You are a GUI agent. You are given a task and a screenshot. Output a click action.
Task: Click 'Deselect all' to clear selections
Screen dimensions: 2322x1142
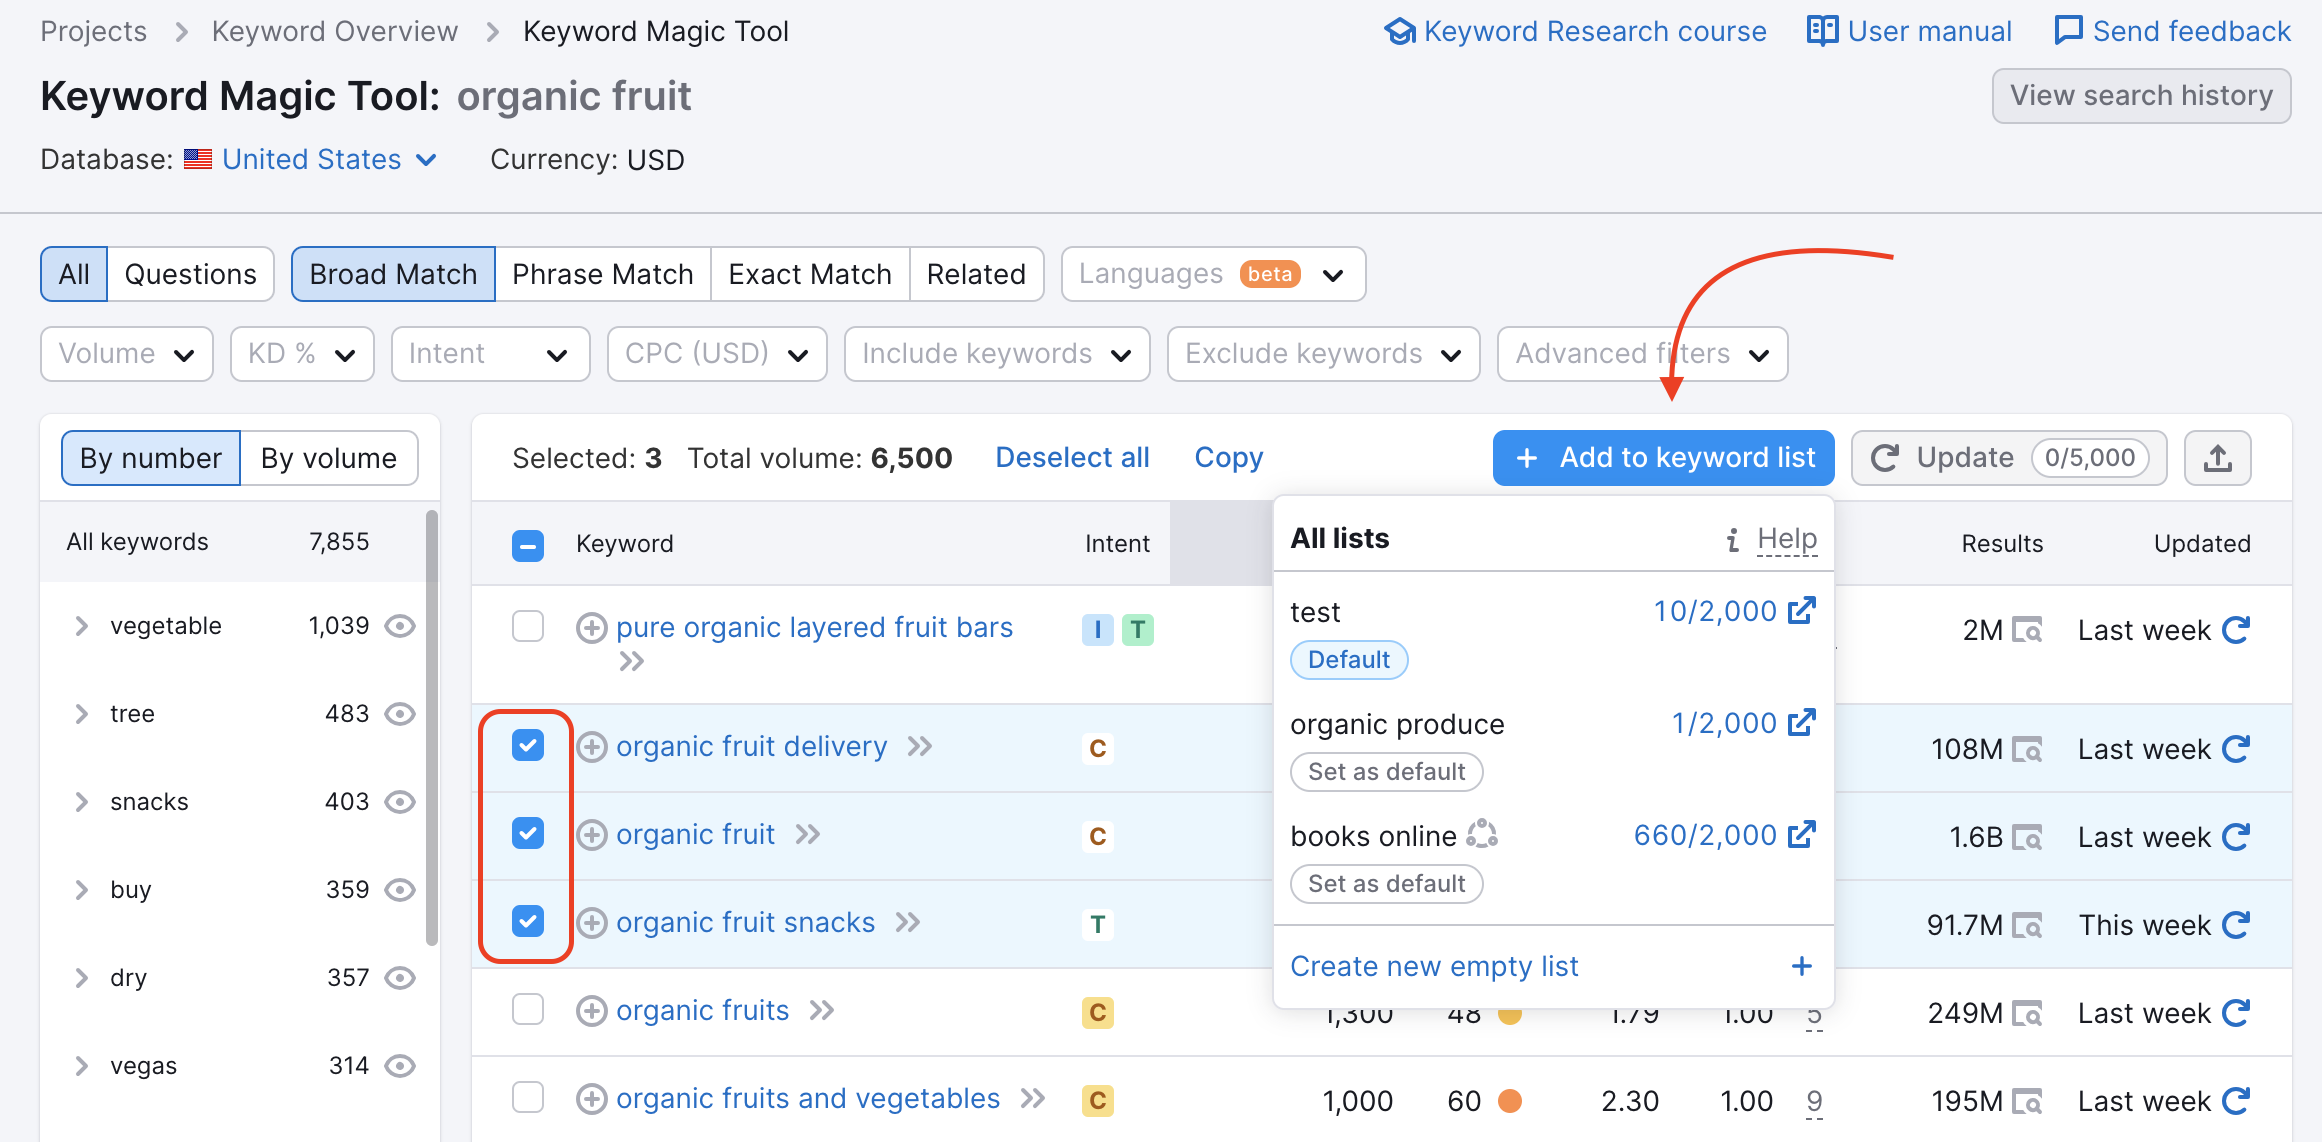pyautogui.click(x=1074, y=456)
